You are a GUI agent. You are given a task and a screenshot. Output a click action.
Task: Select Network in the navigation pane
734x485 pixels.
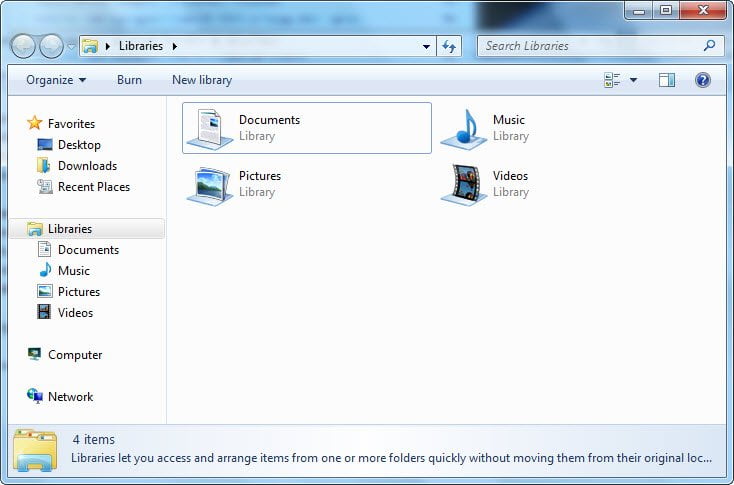(x=71, y=397)
